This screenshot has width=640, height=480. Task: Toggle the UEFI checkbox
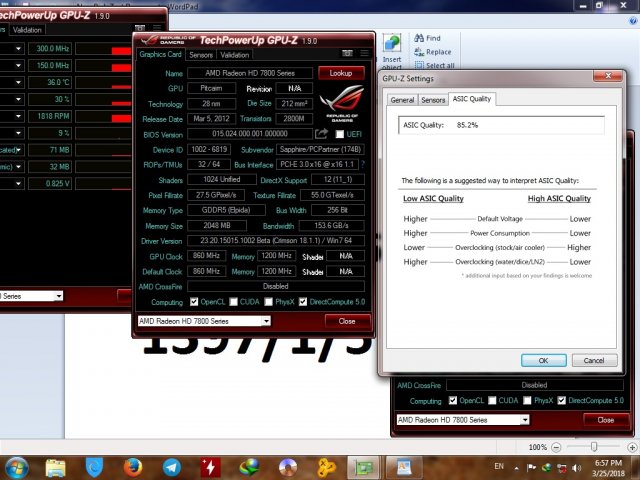[x=340, y=134]
